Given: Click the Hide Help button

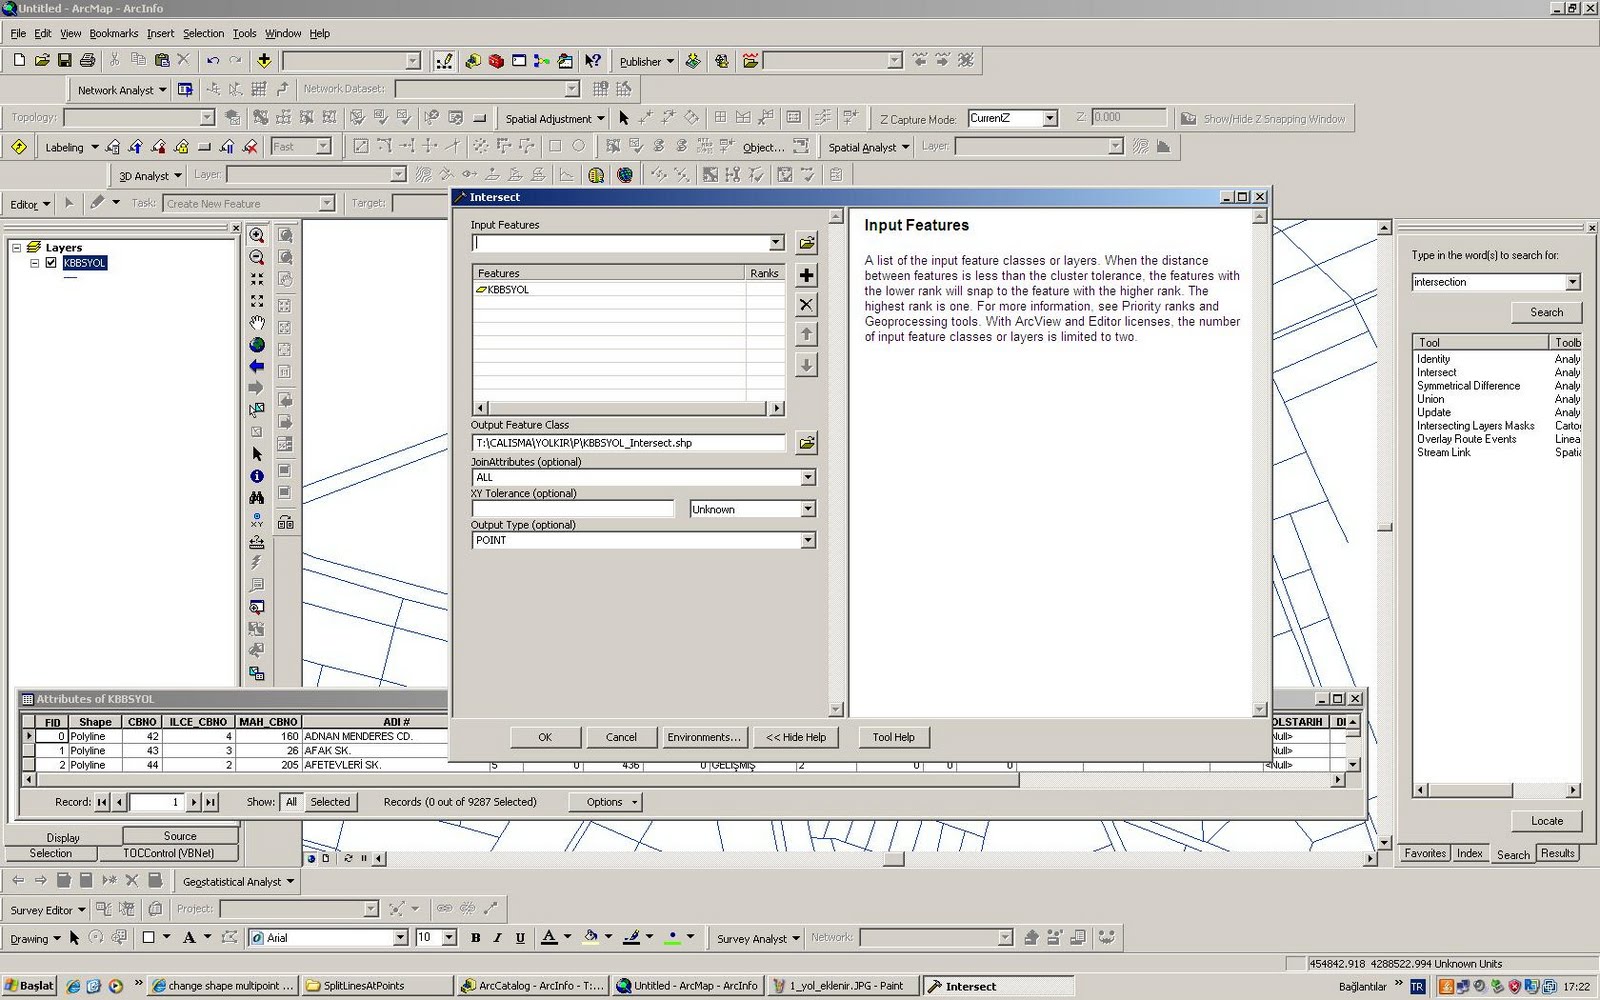Looking at the screenshot, I should [796, 737].
